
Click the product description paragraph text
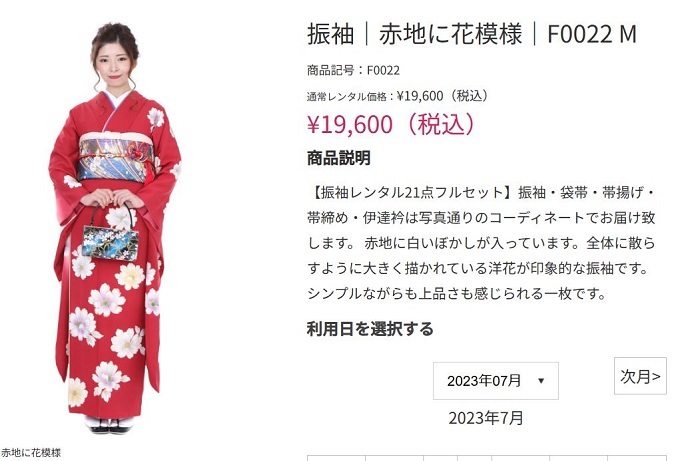pyautogui.click(x=481, y=243)
